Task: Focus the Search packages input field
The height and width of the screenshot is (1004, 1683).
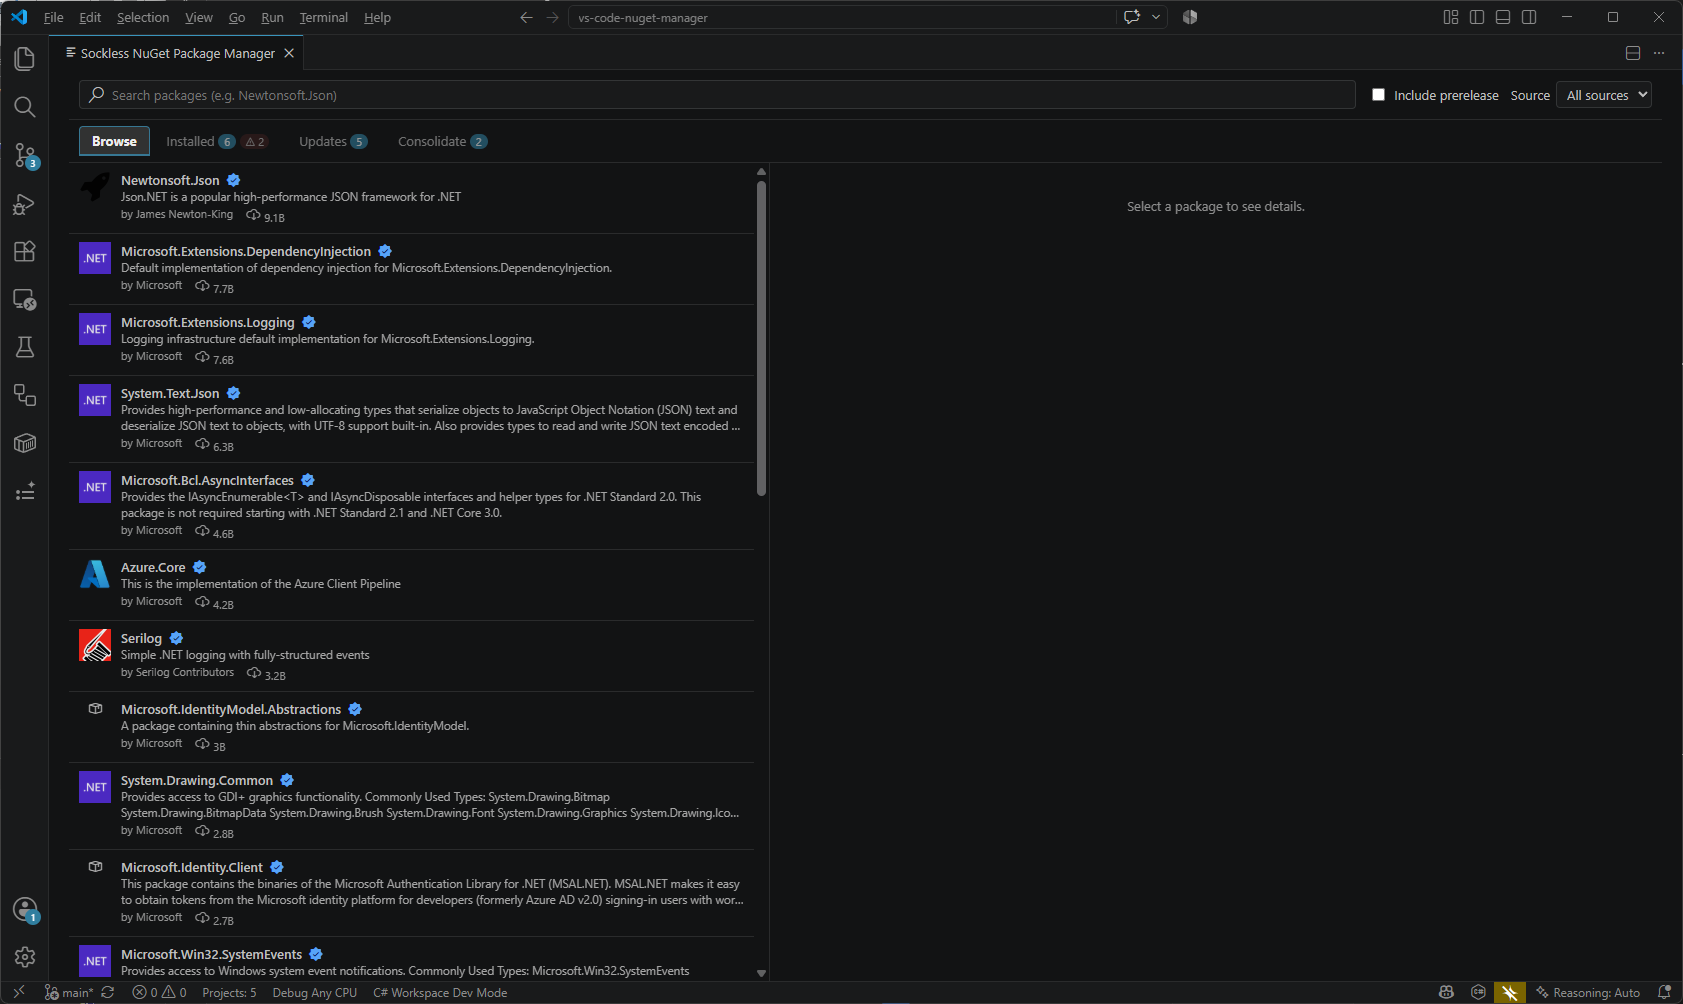Action: (x=717, y=95)
